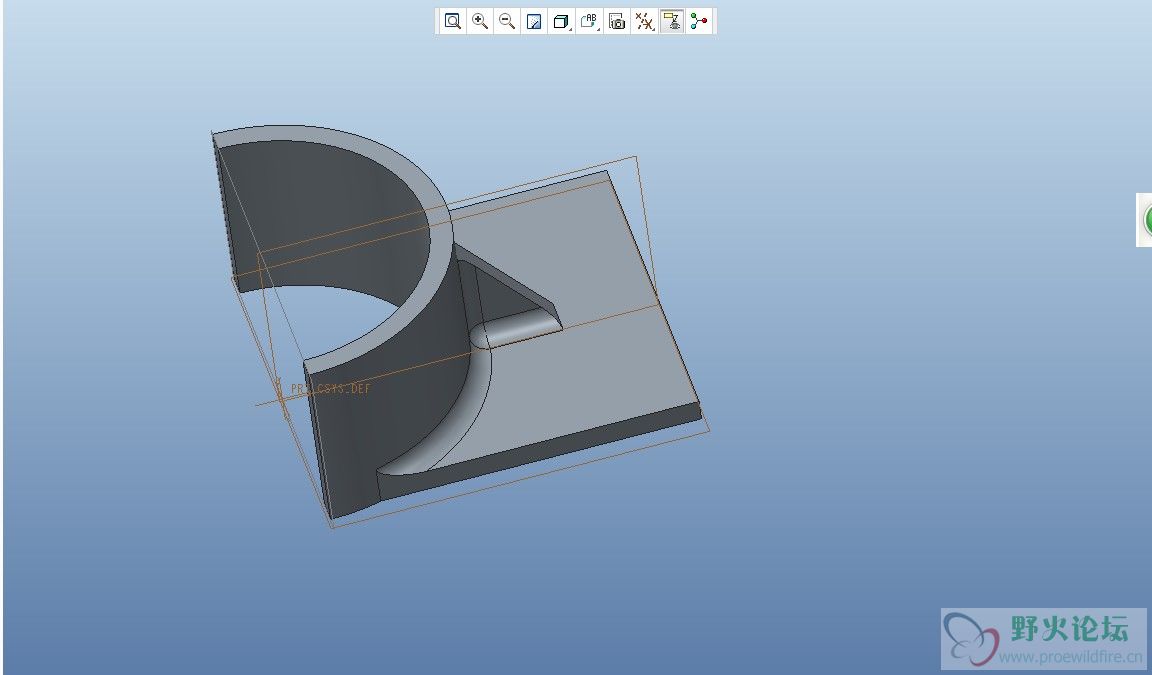Open the Datum Display Filters dropdown
1152x675 pixels.
coord(644,21)
